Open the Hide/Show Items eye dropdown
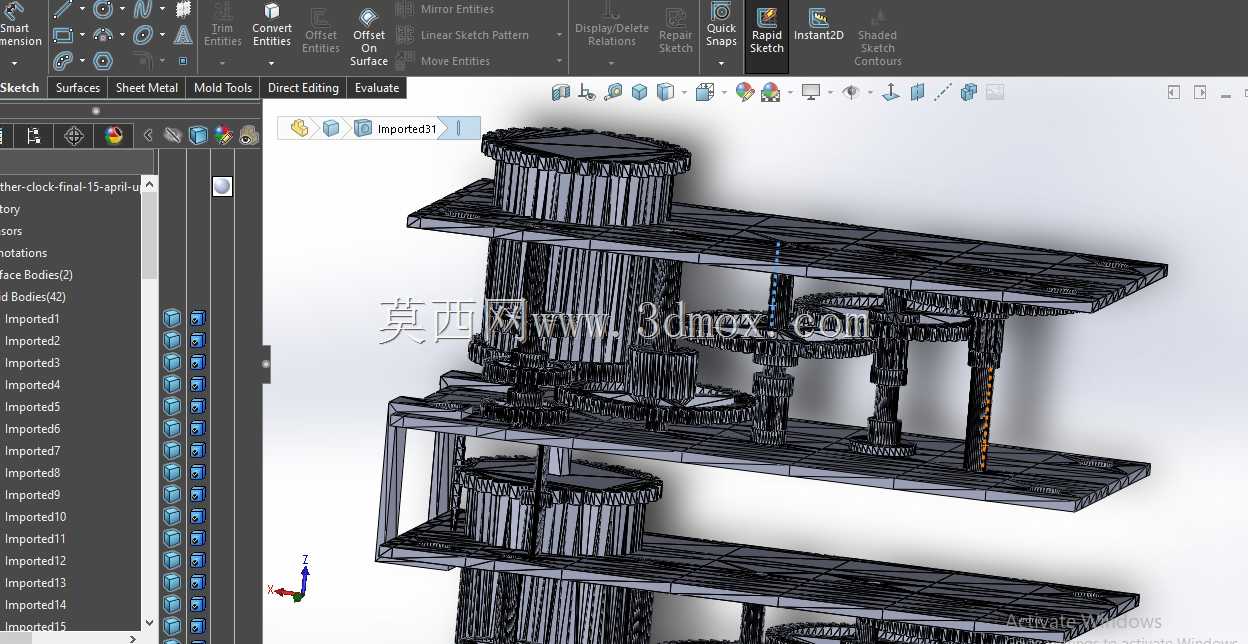The height and width of the screenshot is (644, 1248). pyautogui.click(x=869, y=93)
